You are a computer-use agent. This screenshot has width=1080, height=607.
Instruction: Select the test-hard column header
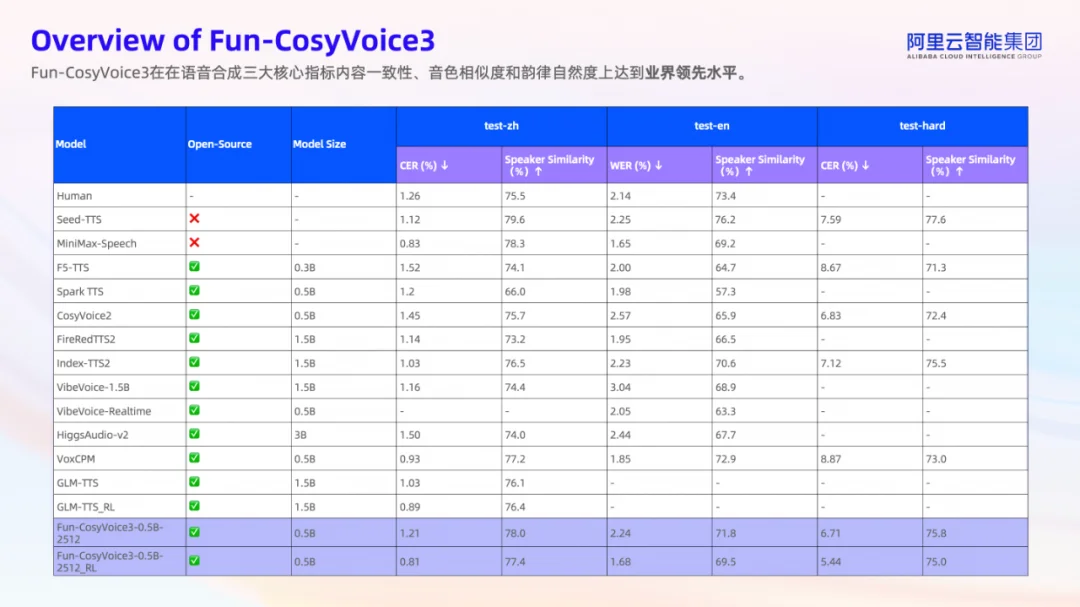click(x=922, y=126)
